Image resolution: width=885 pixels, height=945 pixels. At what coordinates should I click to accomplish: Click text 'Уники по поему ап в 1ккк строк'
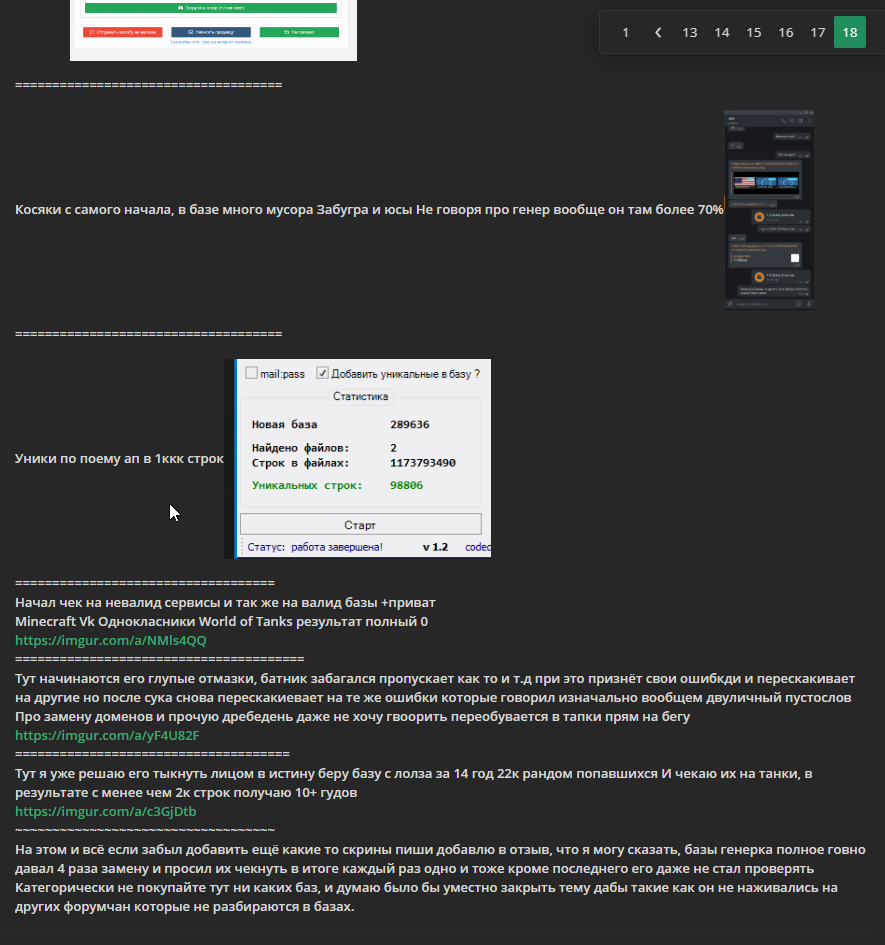click(119, 459)
